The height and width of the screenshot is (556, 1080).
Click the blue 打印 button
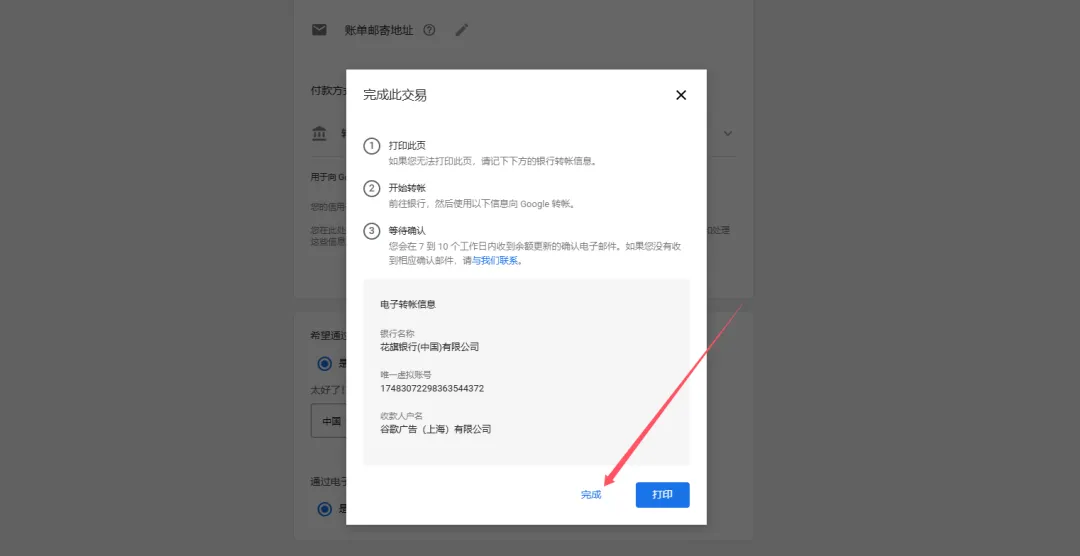click(663, 495)
